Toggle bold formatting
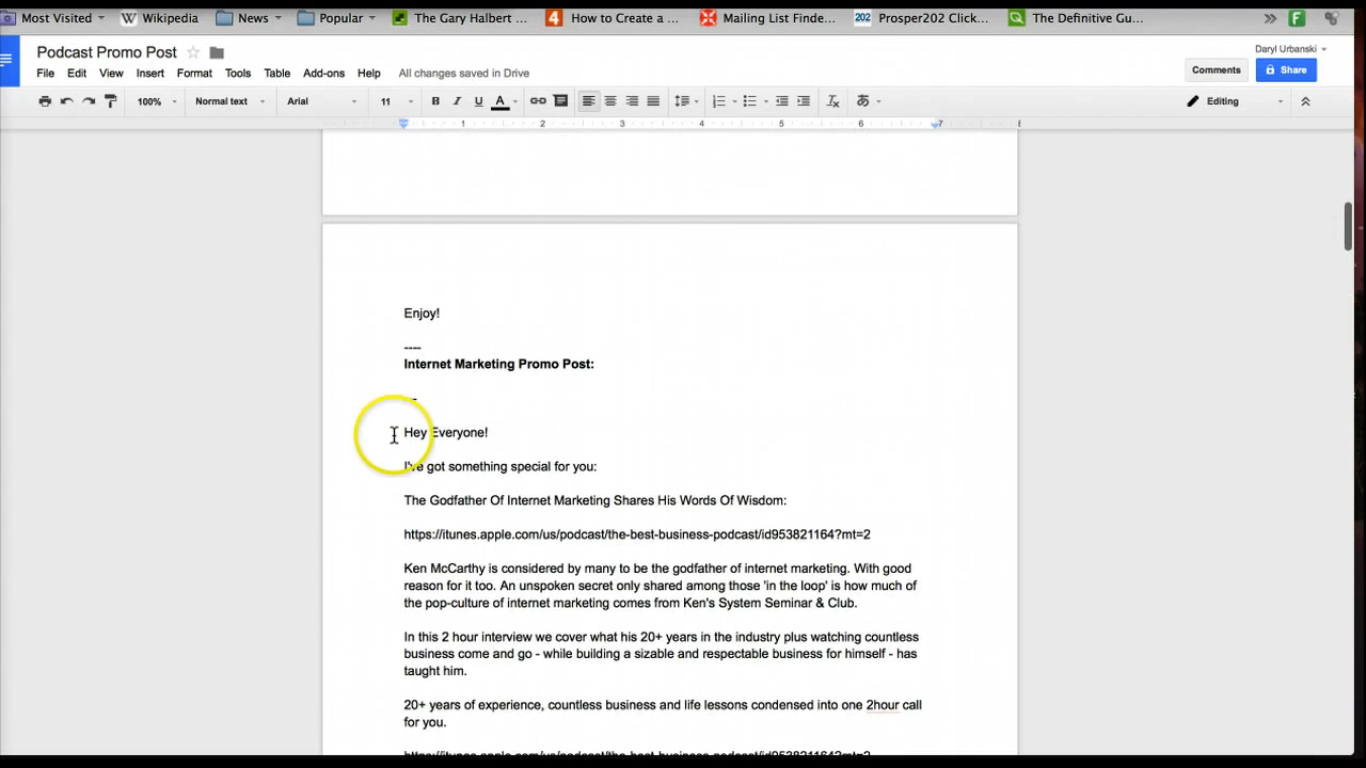 [435, 101]
